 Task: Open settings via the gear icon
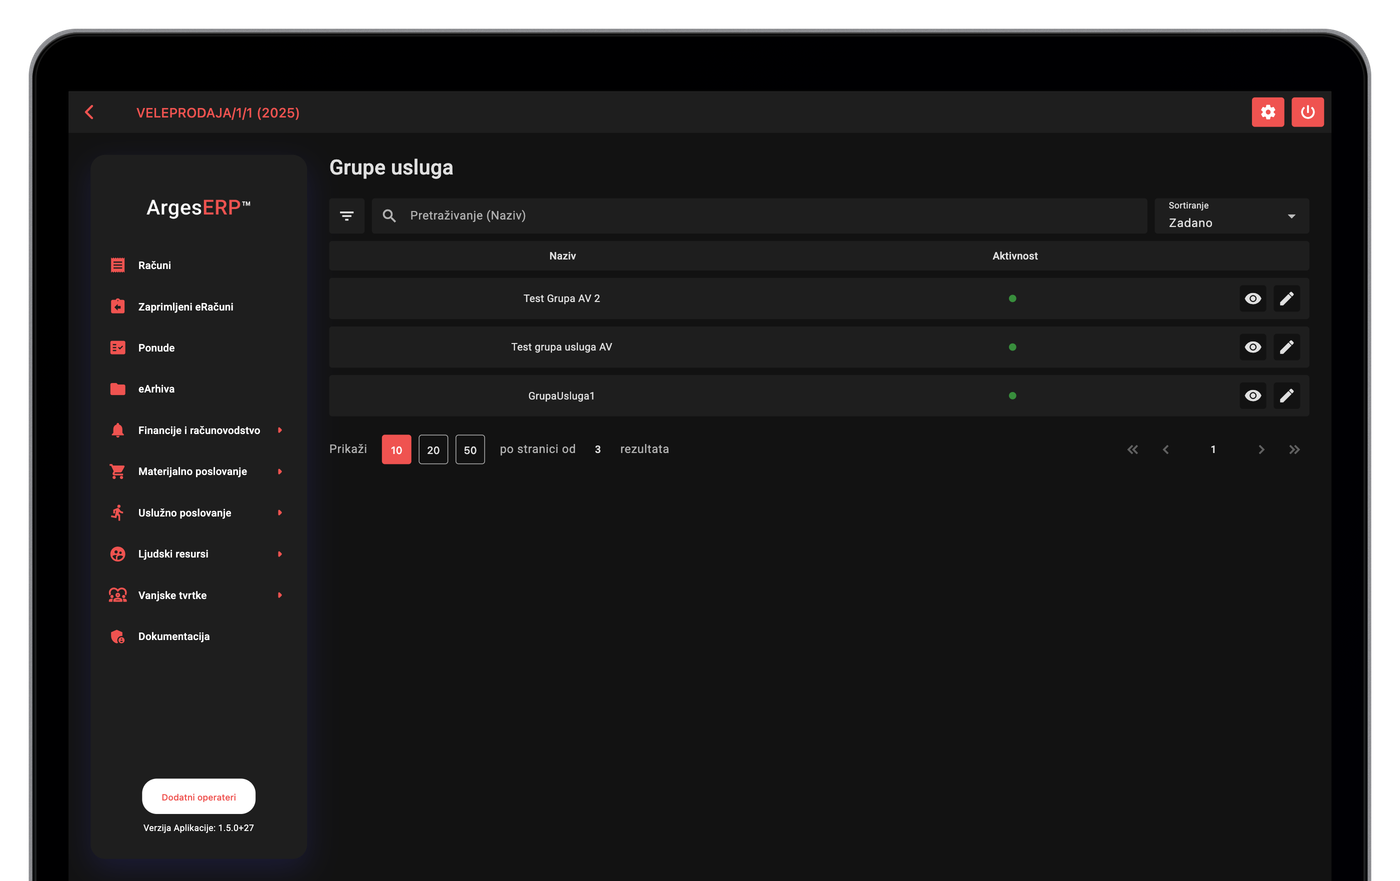[x=1267, y=112]
